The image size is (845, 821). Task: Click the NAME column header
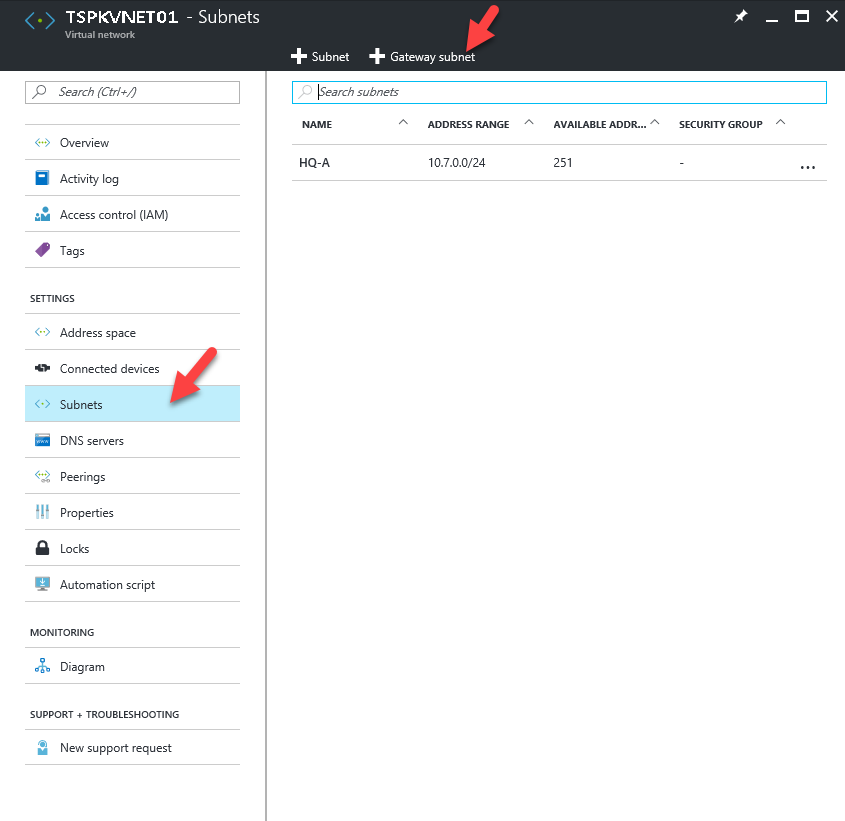pos(317,125)
